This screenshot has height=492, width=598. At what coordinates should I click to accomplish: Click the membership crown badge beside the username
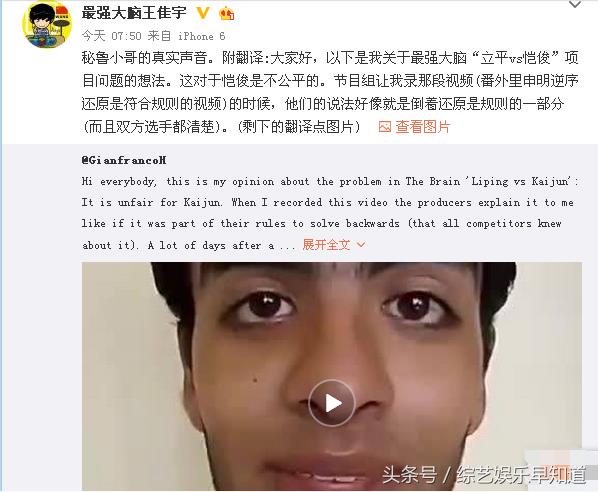(x=227, y=14)
